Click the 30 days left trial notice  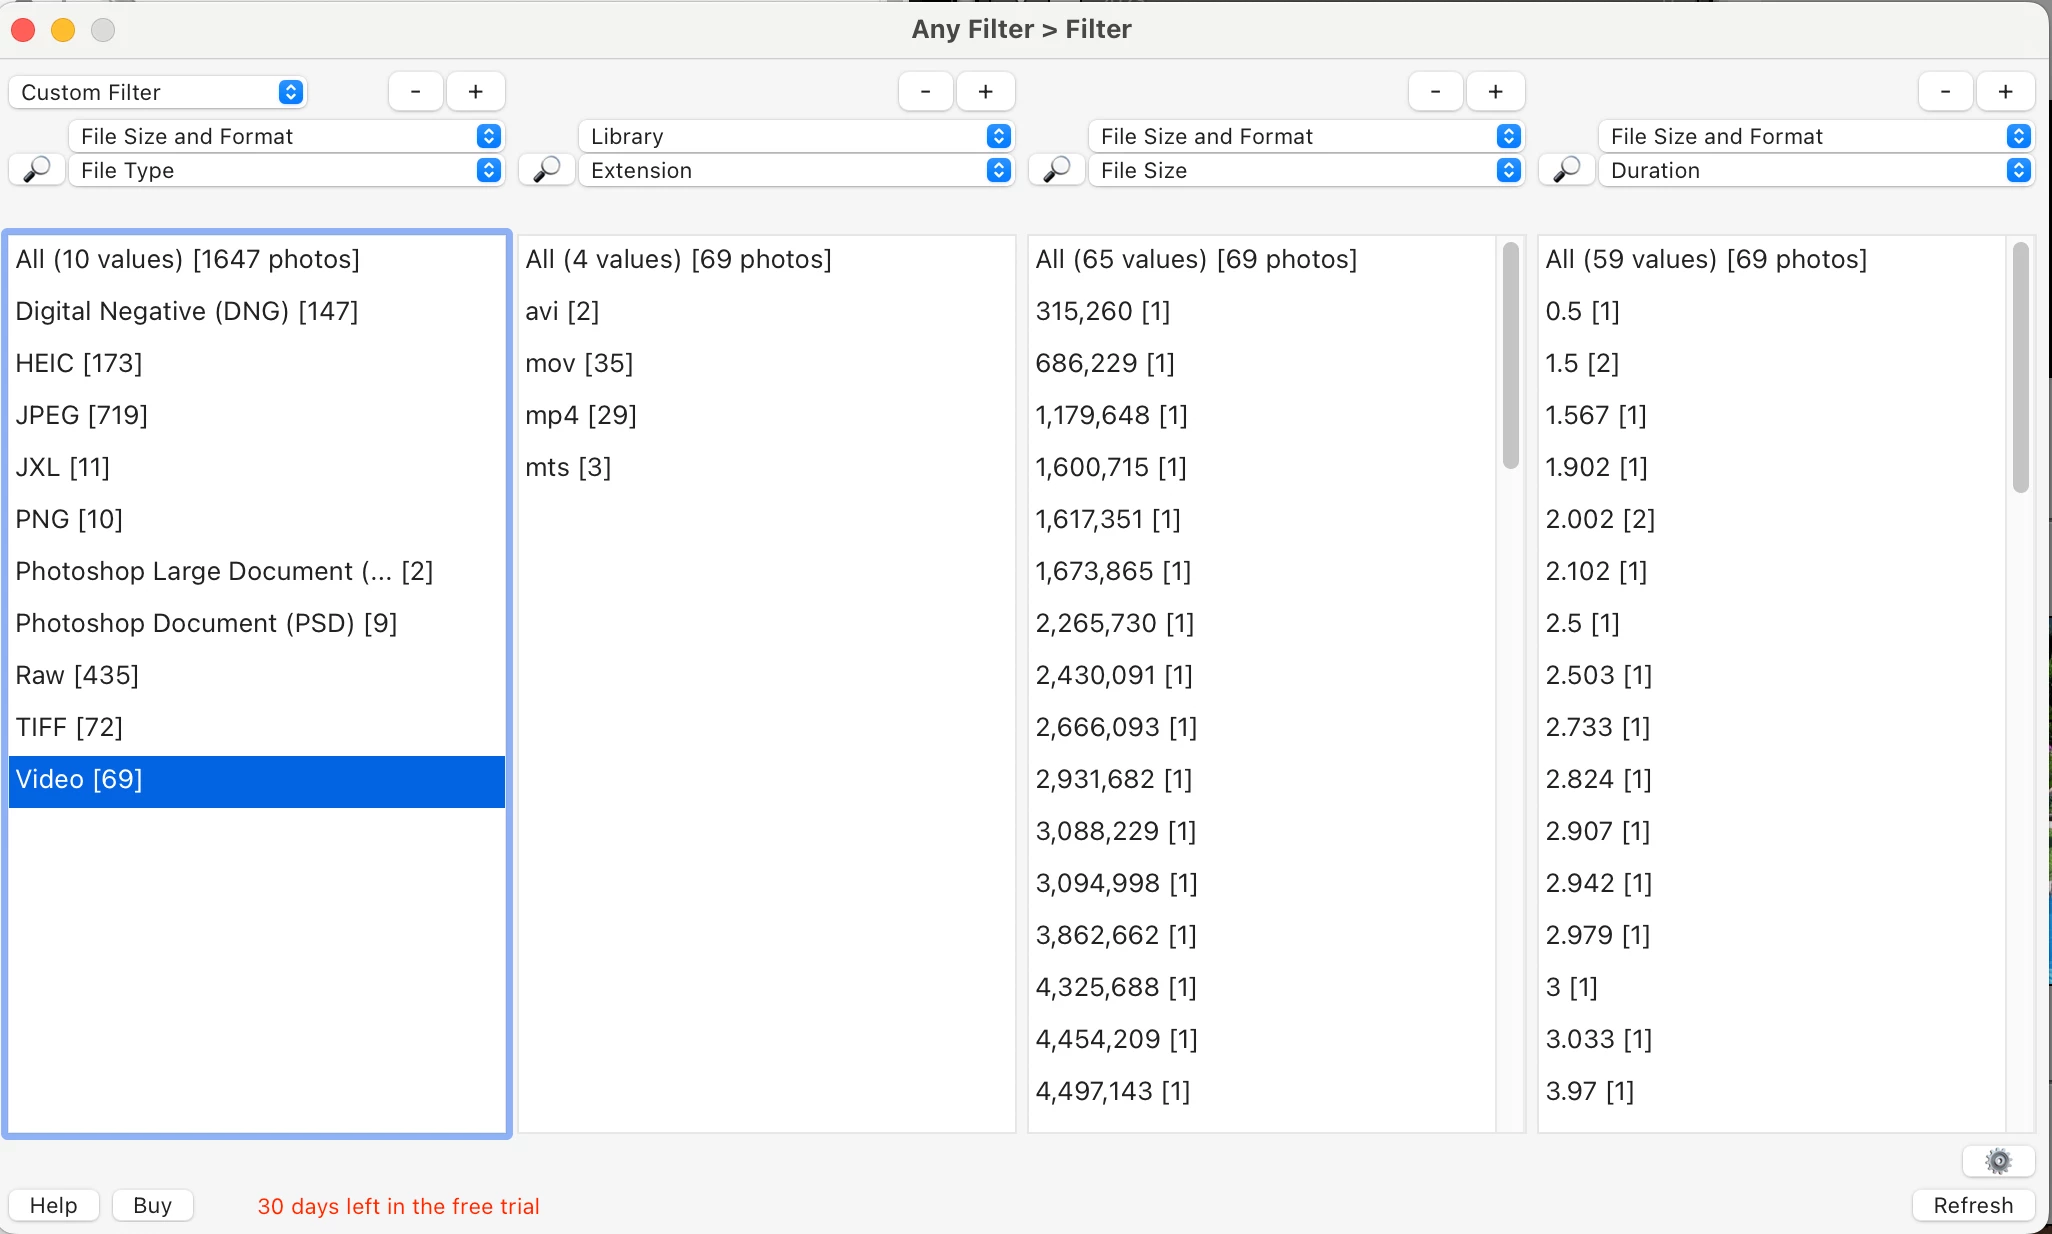point(398,1207)
